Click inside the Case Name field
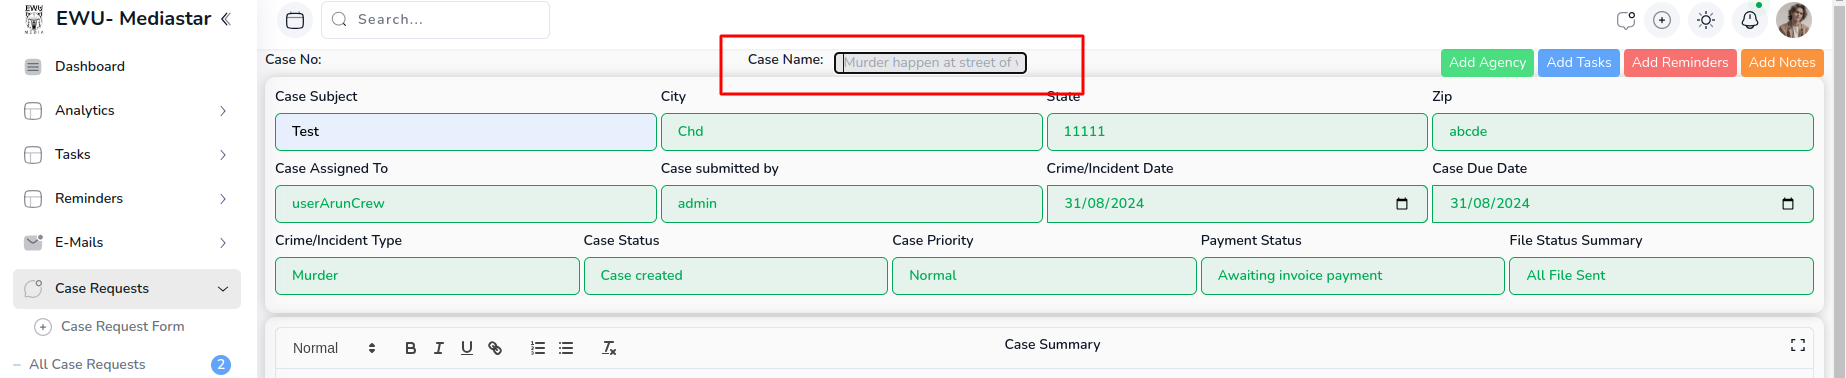Screen dimensions: 1846x378 tap(930, 63)
